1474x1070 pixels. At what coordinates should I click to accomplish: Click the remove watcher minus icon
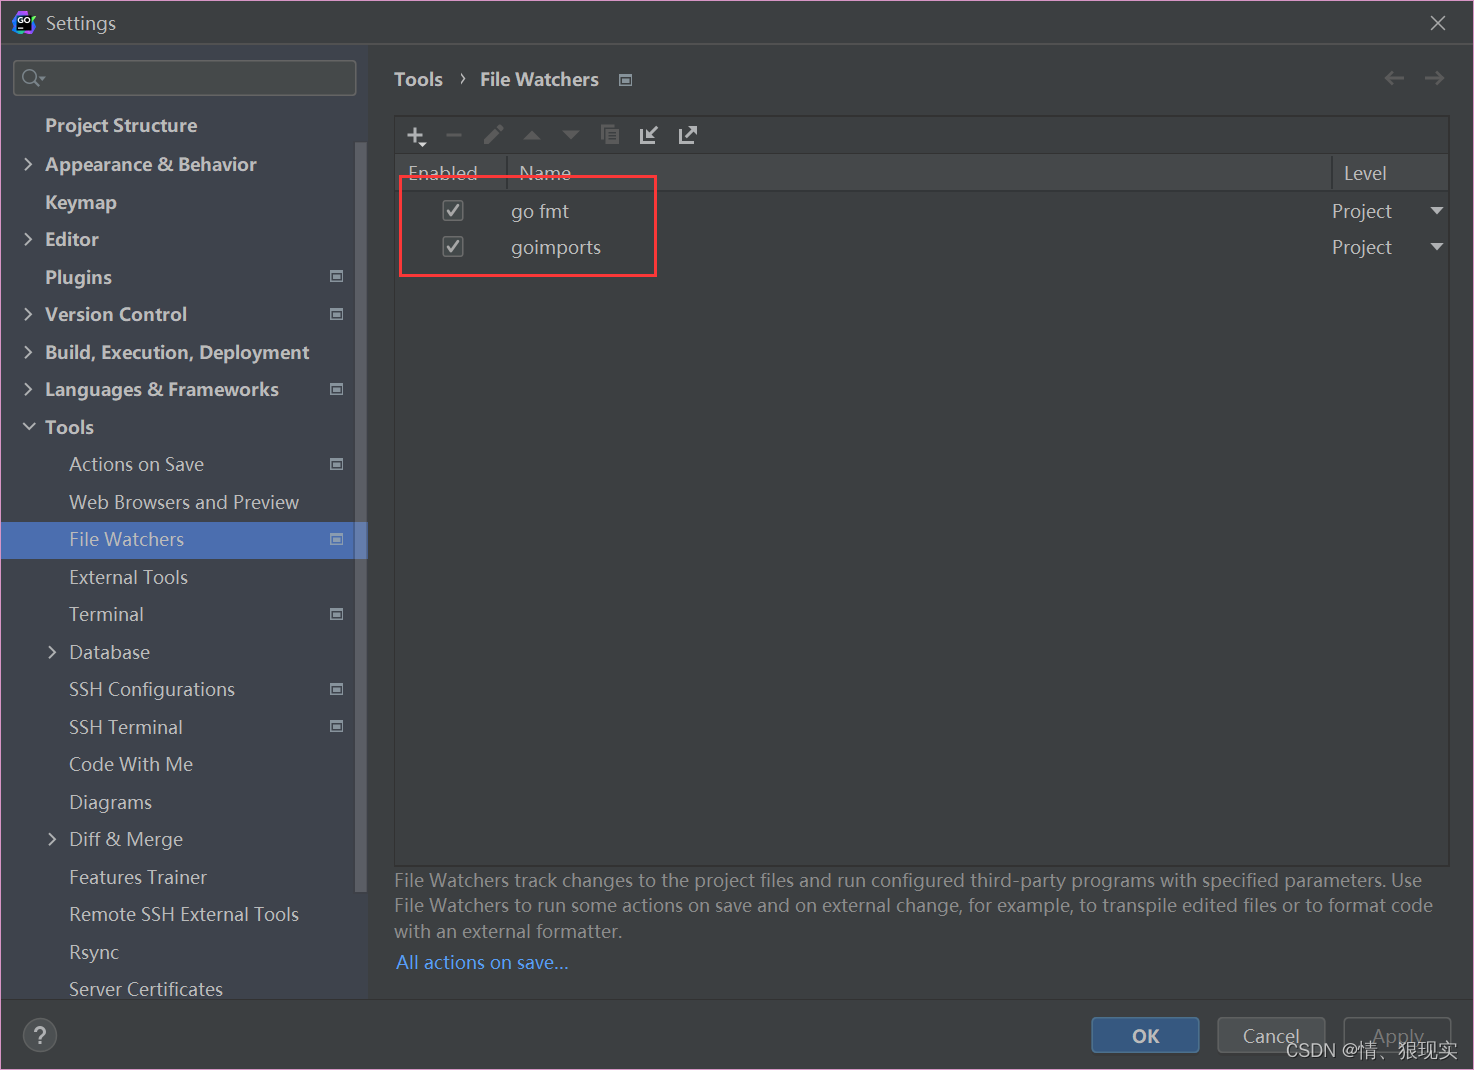pos(454,135)
